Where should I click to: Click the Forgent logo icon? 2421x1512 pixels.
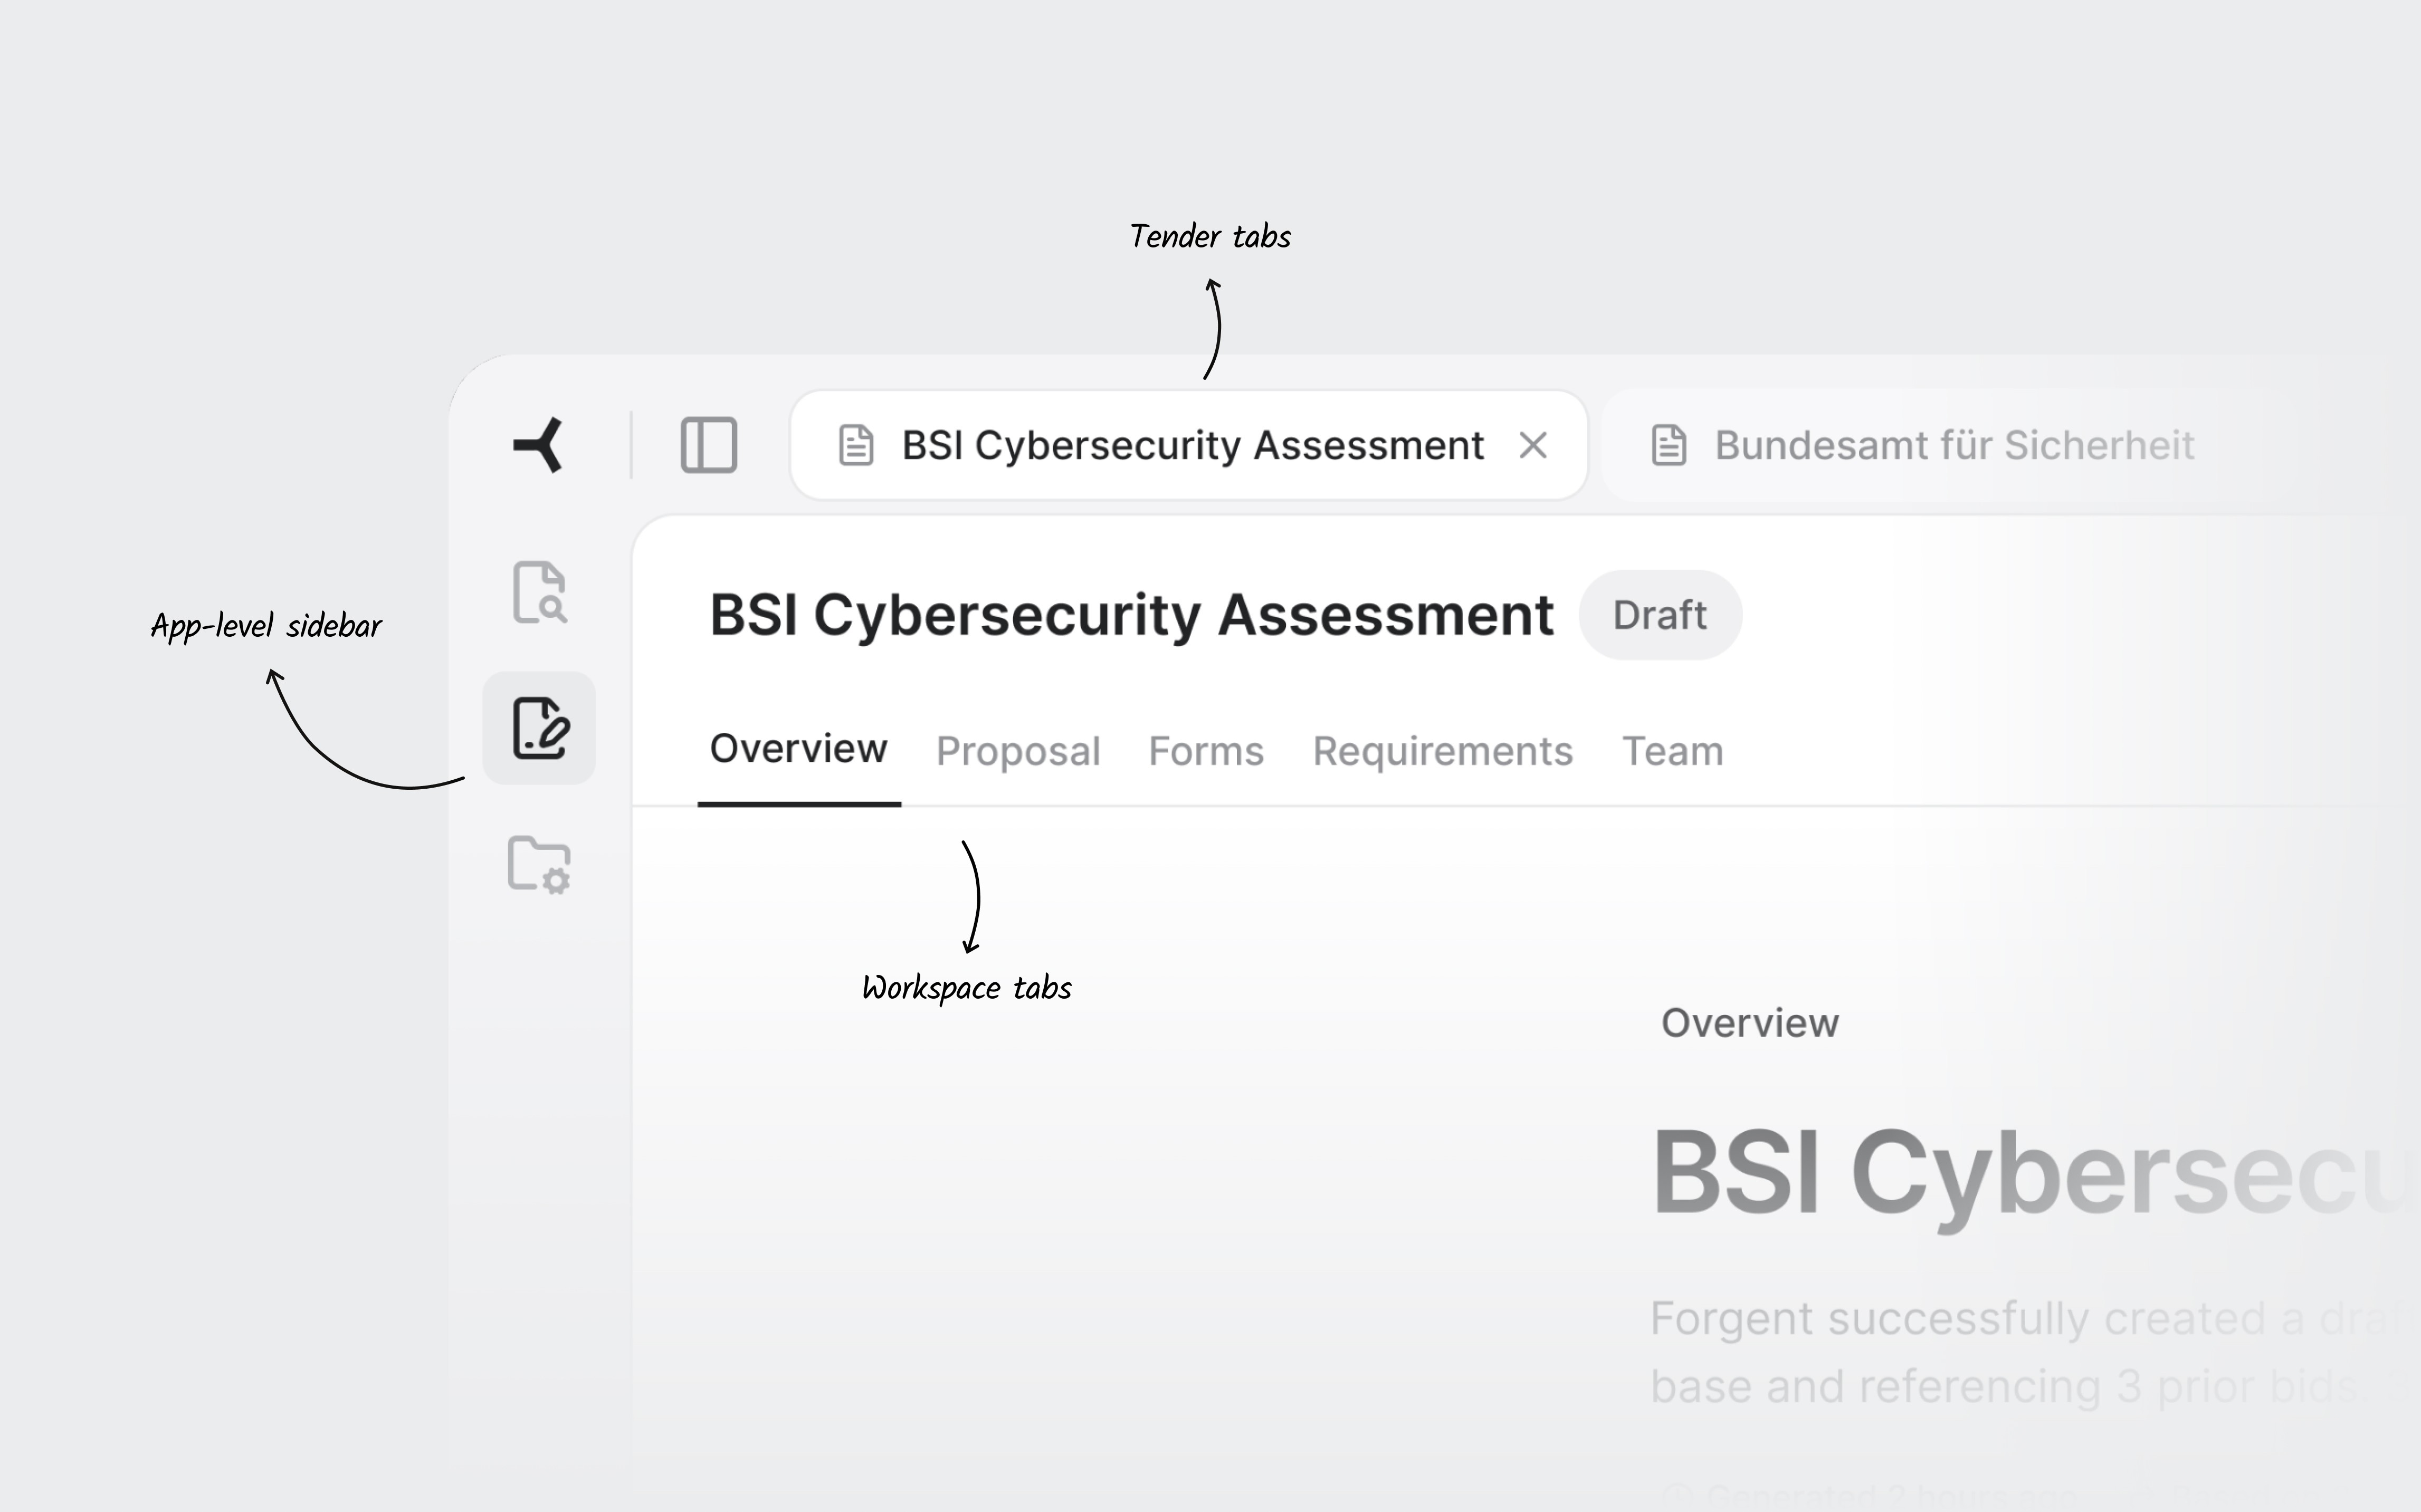pyautogui.click(x=539, y=445)
